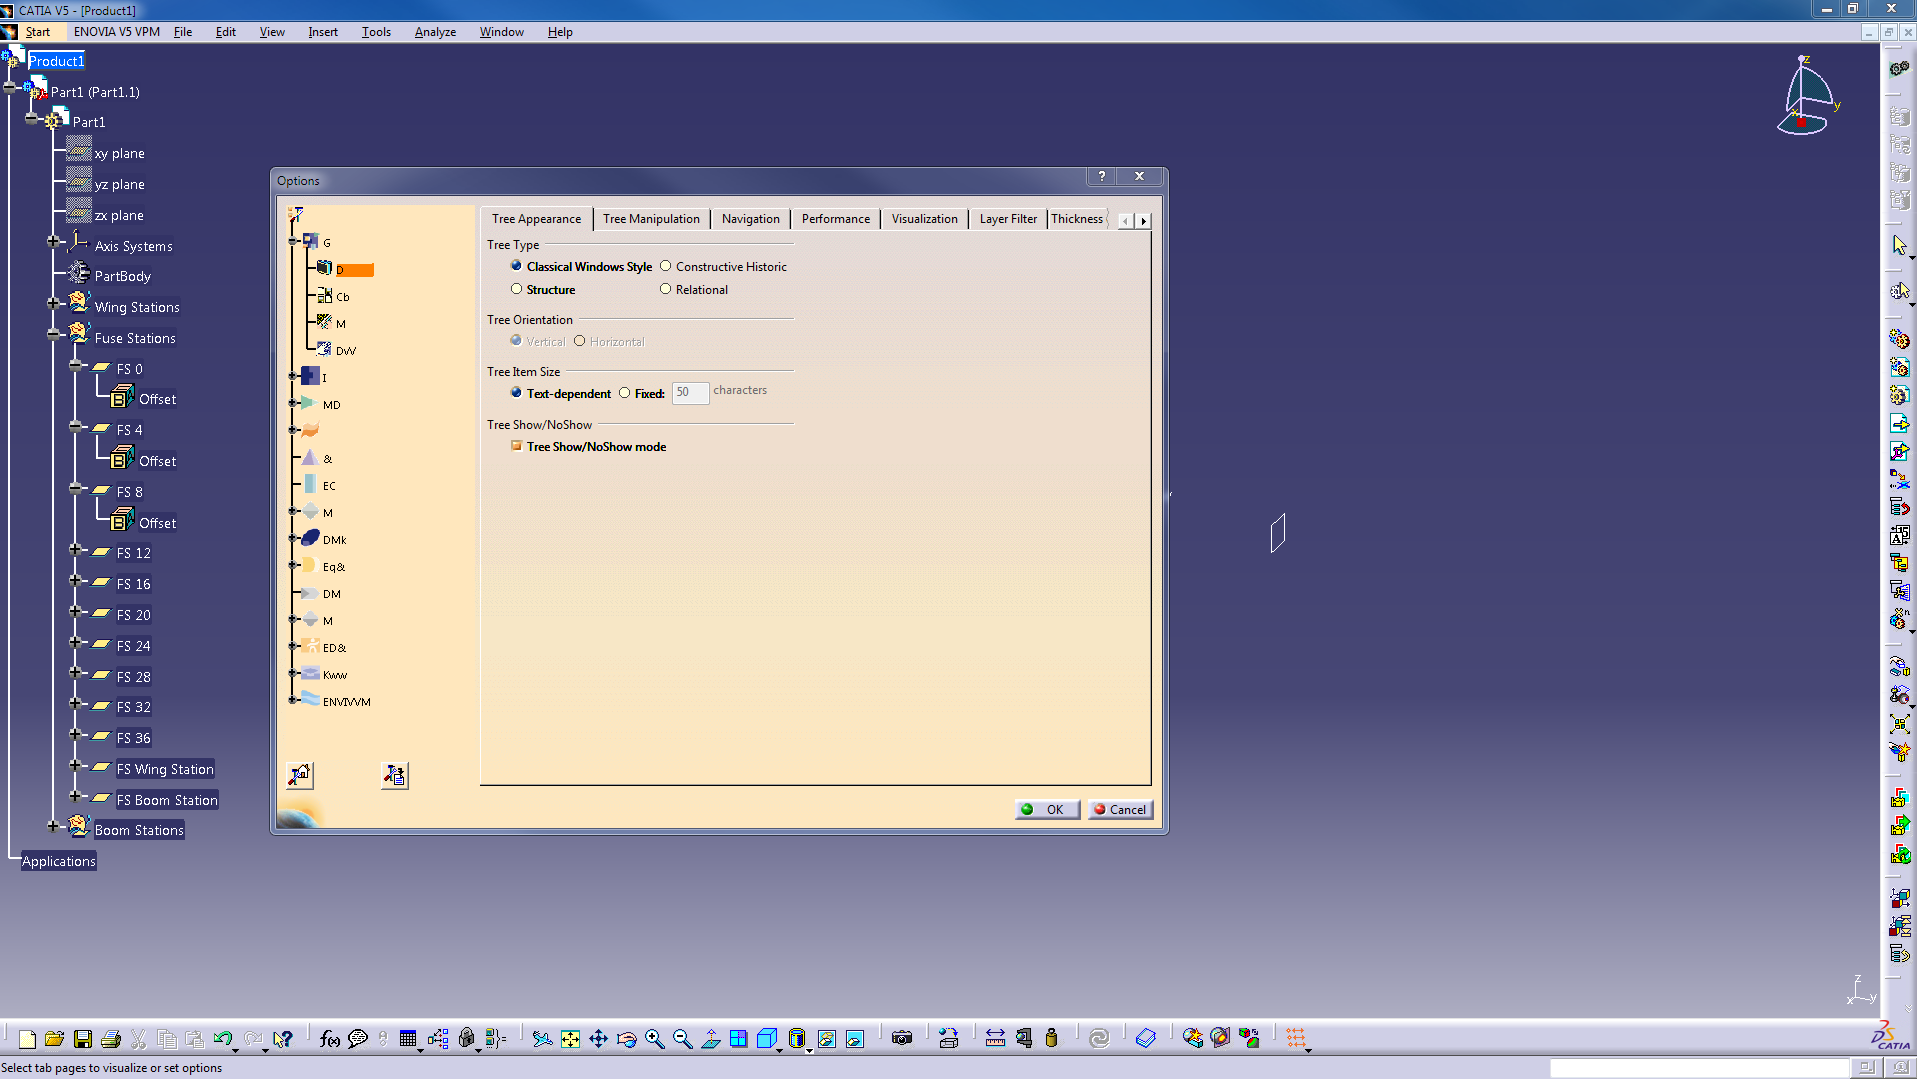Screen dimensions: 1917x1079
Task: Open the Layer Filter tab
Action: tap(1007, 219)
